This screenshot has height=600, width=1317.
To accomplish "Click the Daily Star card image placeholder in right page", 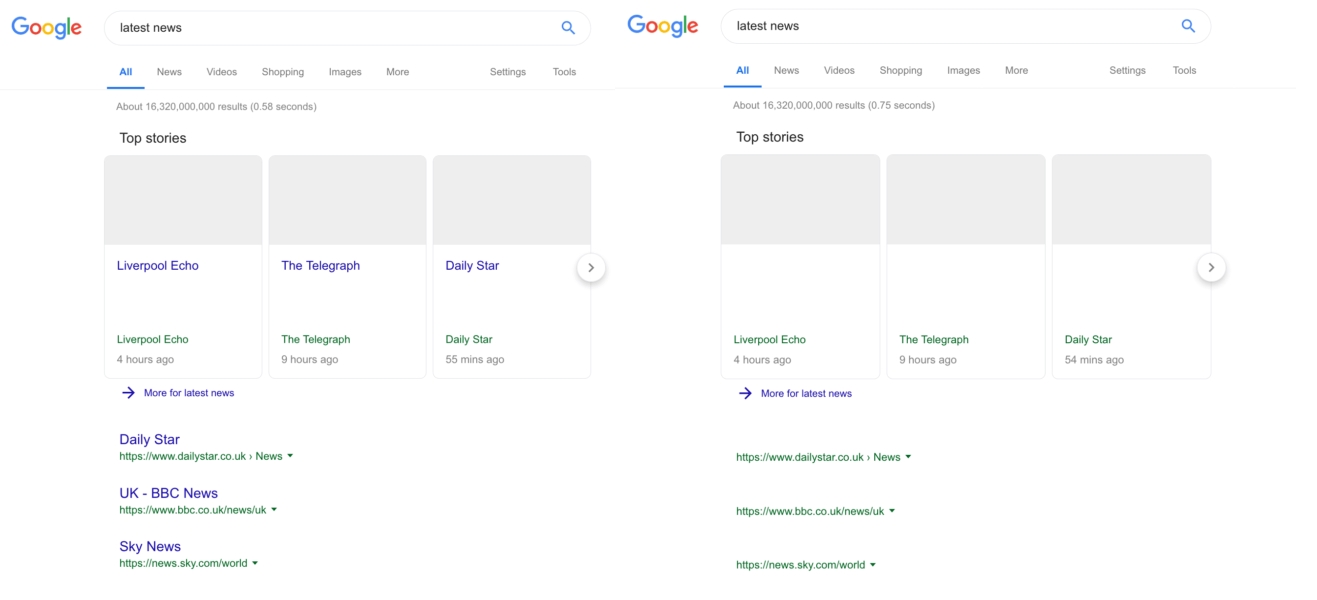I will [x=1132, y=200].
